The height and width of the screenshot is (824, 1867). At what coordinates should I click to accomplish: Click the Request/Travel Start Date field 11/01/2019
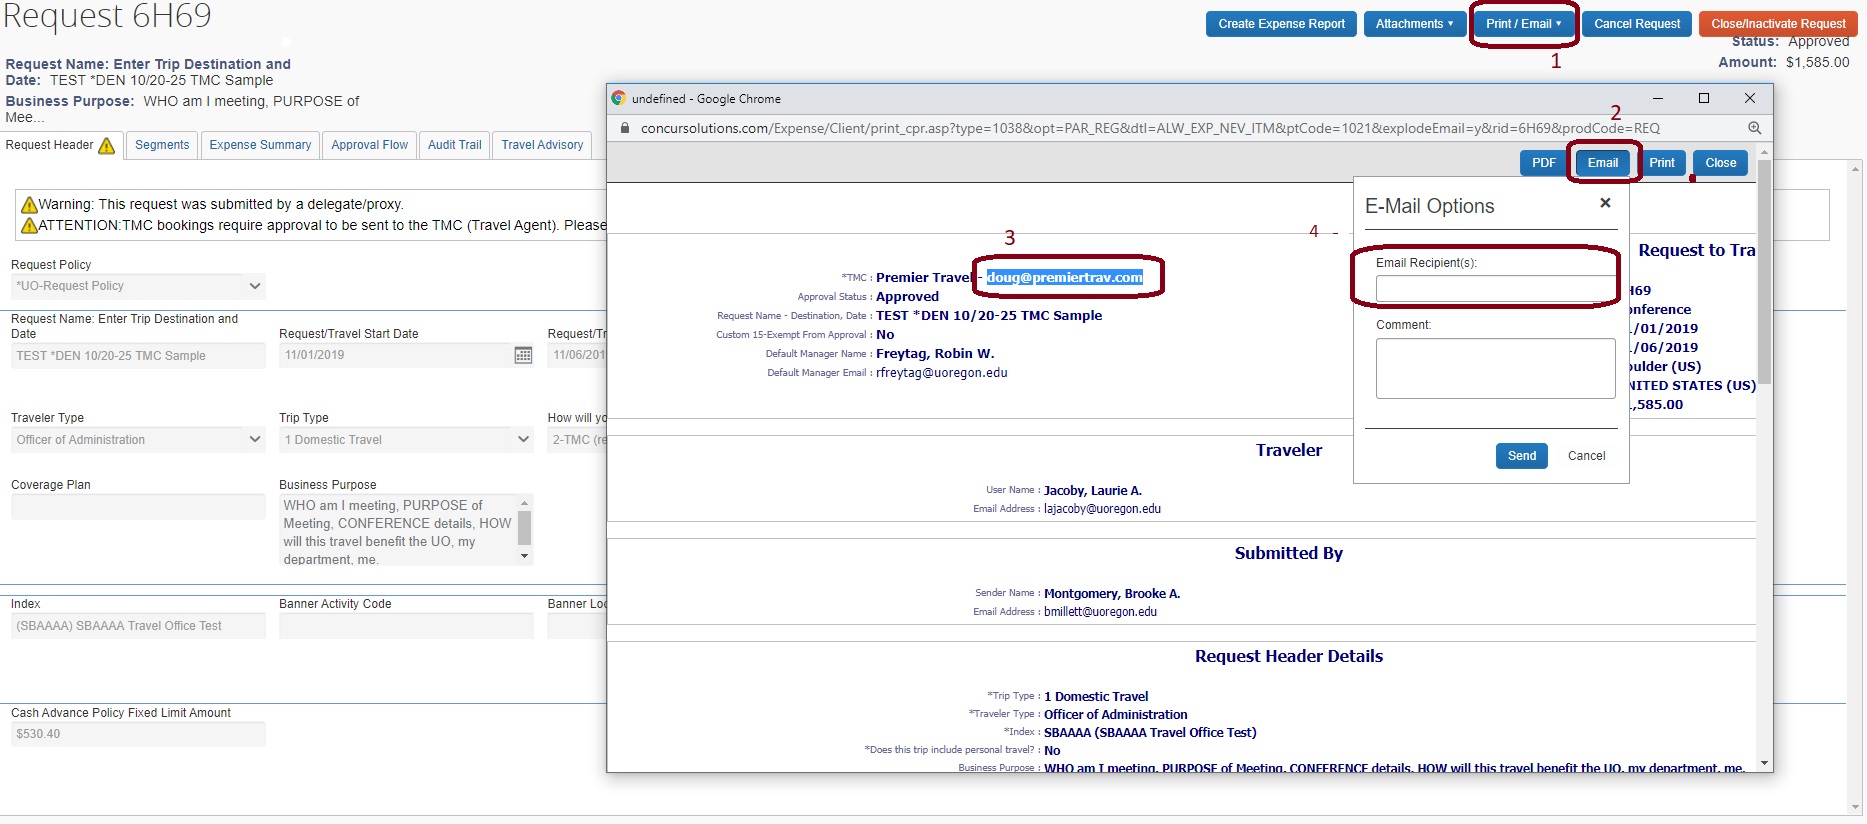coord(395,355)
